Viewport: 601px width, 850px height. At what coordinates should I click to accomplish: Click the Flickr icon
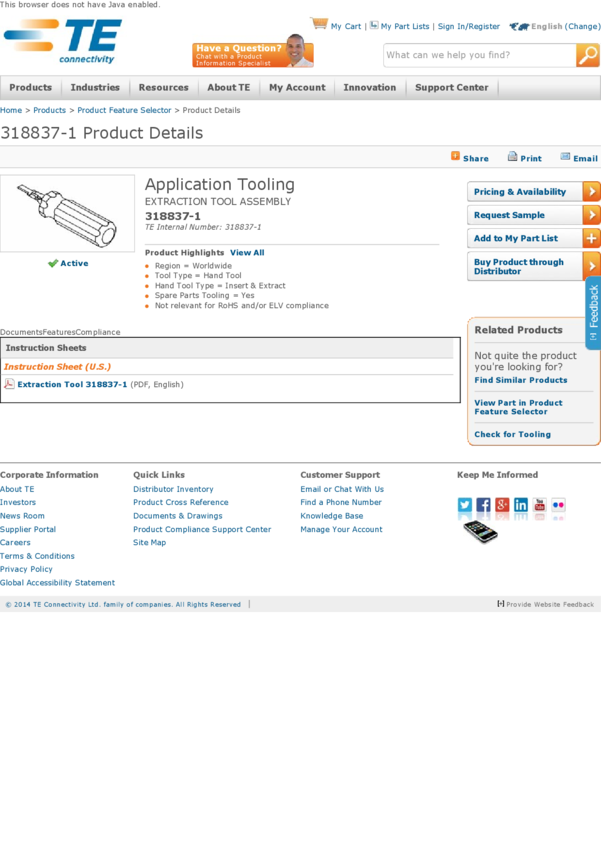click(558, 505)
